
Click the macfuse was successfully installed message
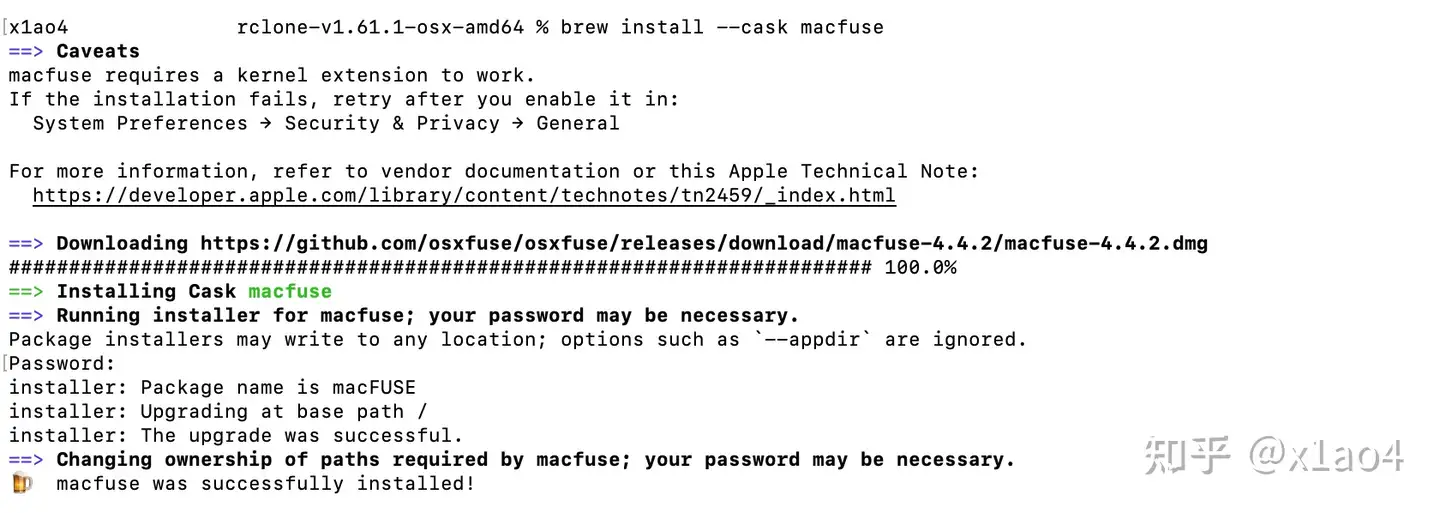click(265, 484)
